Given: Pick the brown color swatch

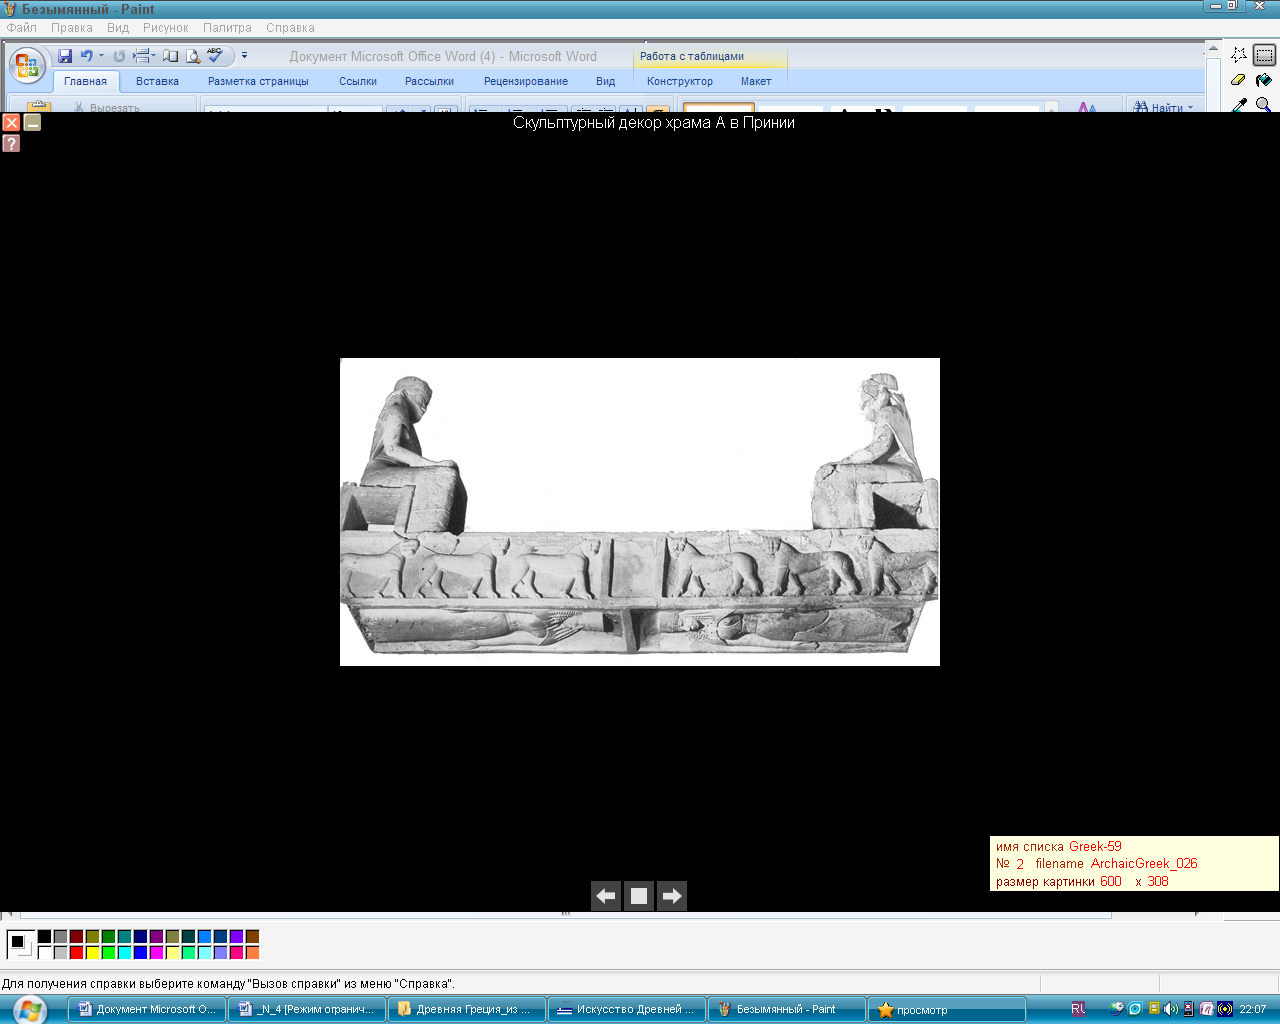Looking at the screenshot, I should [x=252, y=937].
